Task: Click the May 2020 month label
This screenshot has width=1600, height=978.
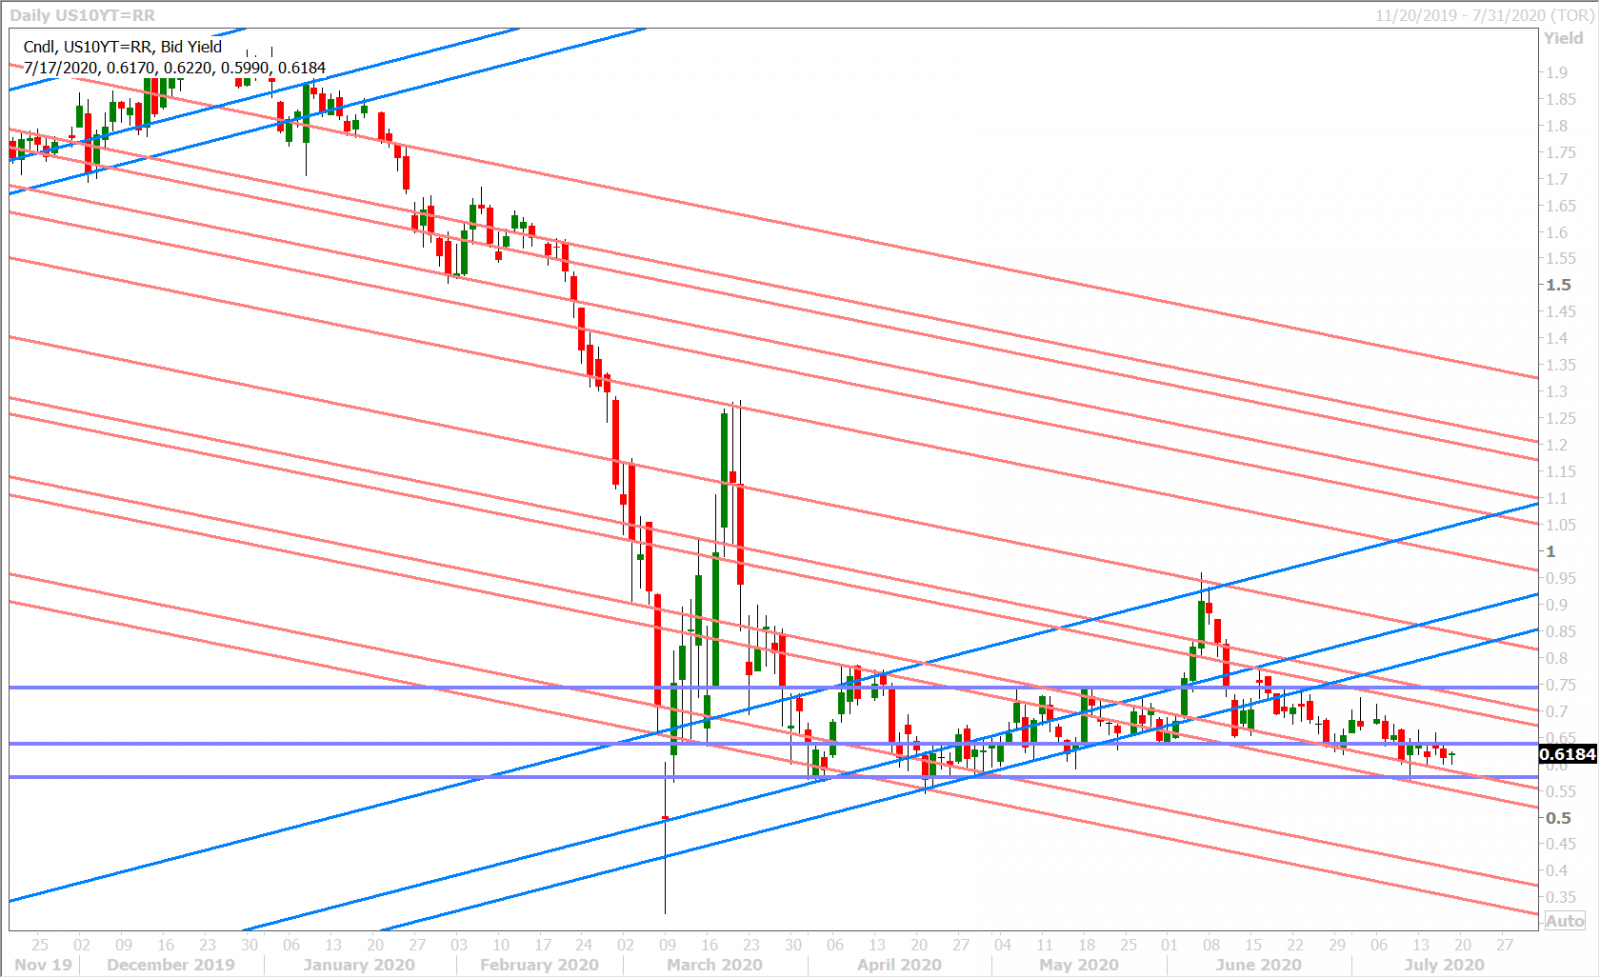Action: pos(1079,965)
